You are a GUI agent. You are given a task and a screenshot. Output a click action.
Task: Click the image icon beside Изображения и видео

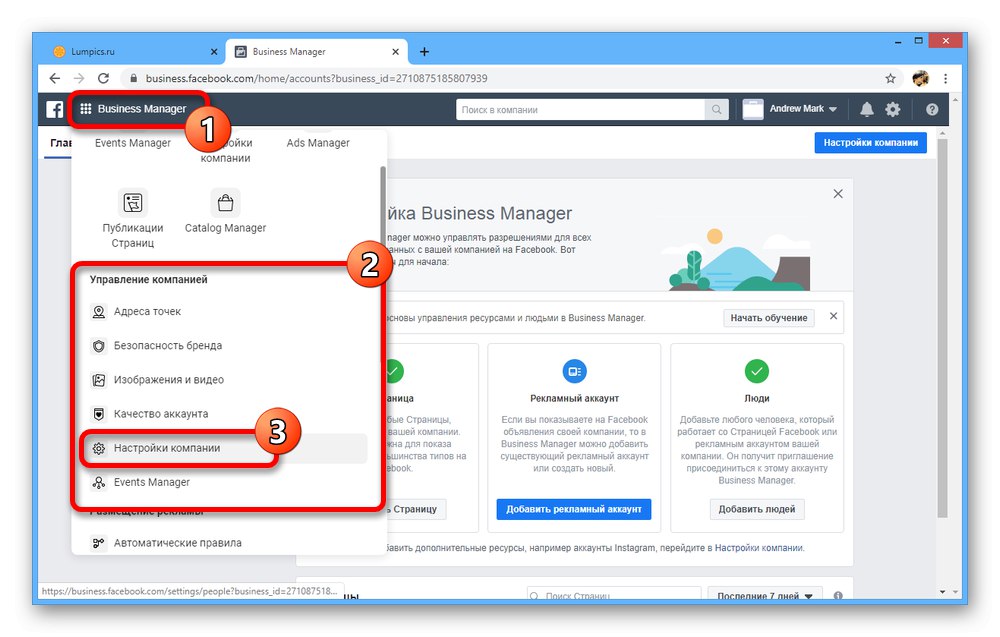98,380
